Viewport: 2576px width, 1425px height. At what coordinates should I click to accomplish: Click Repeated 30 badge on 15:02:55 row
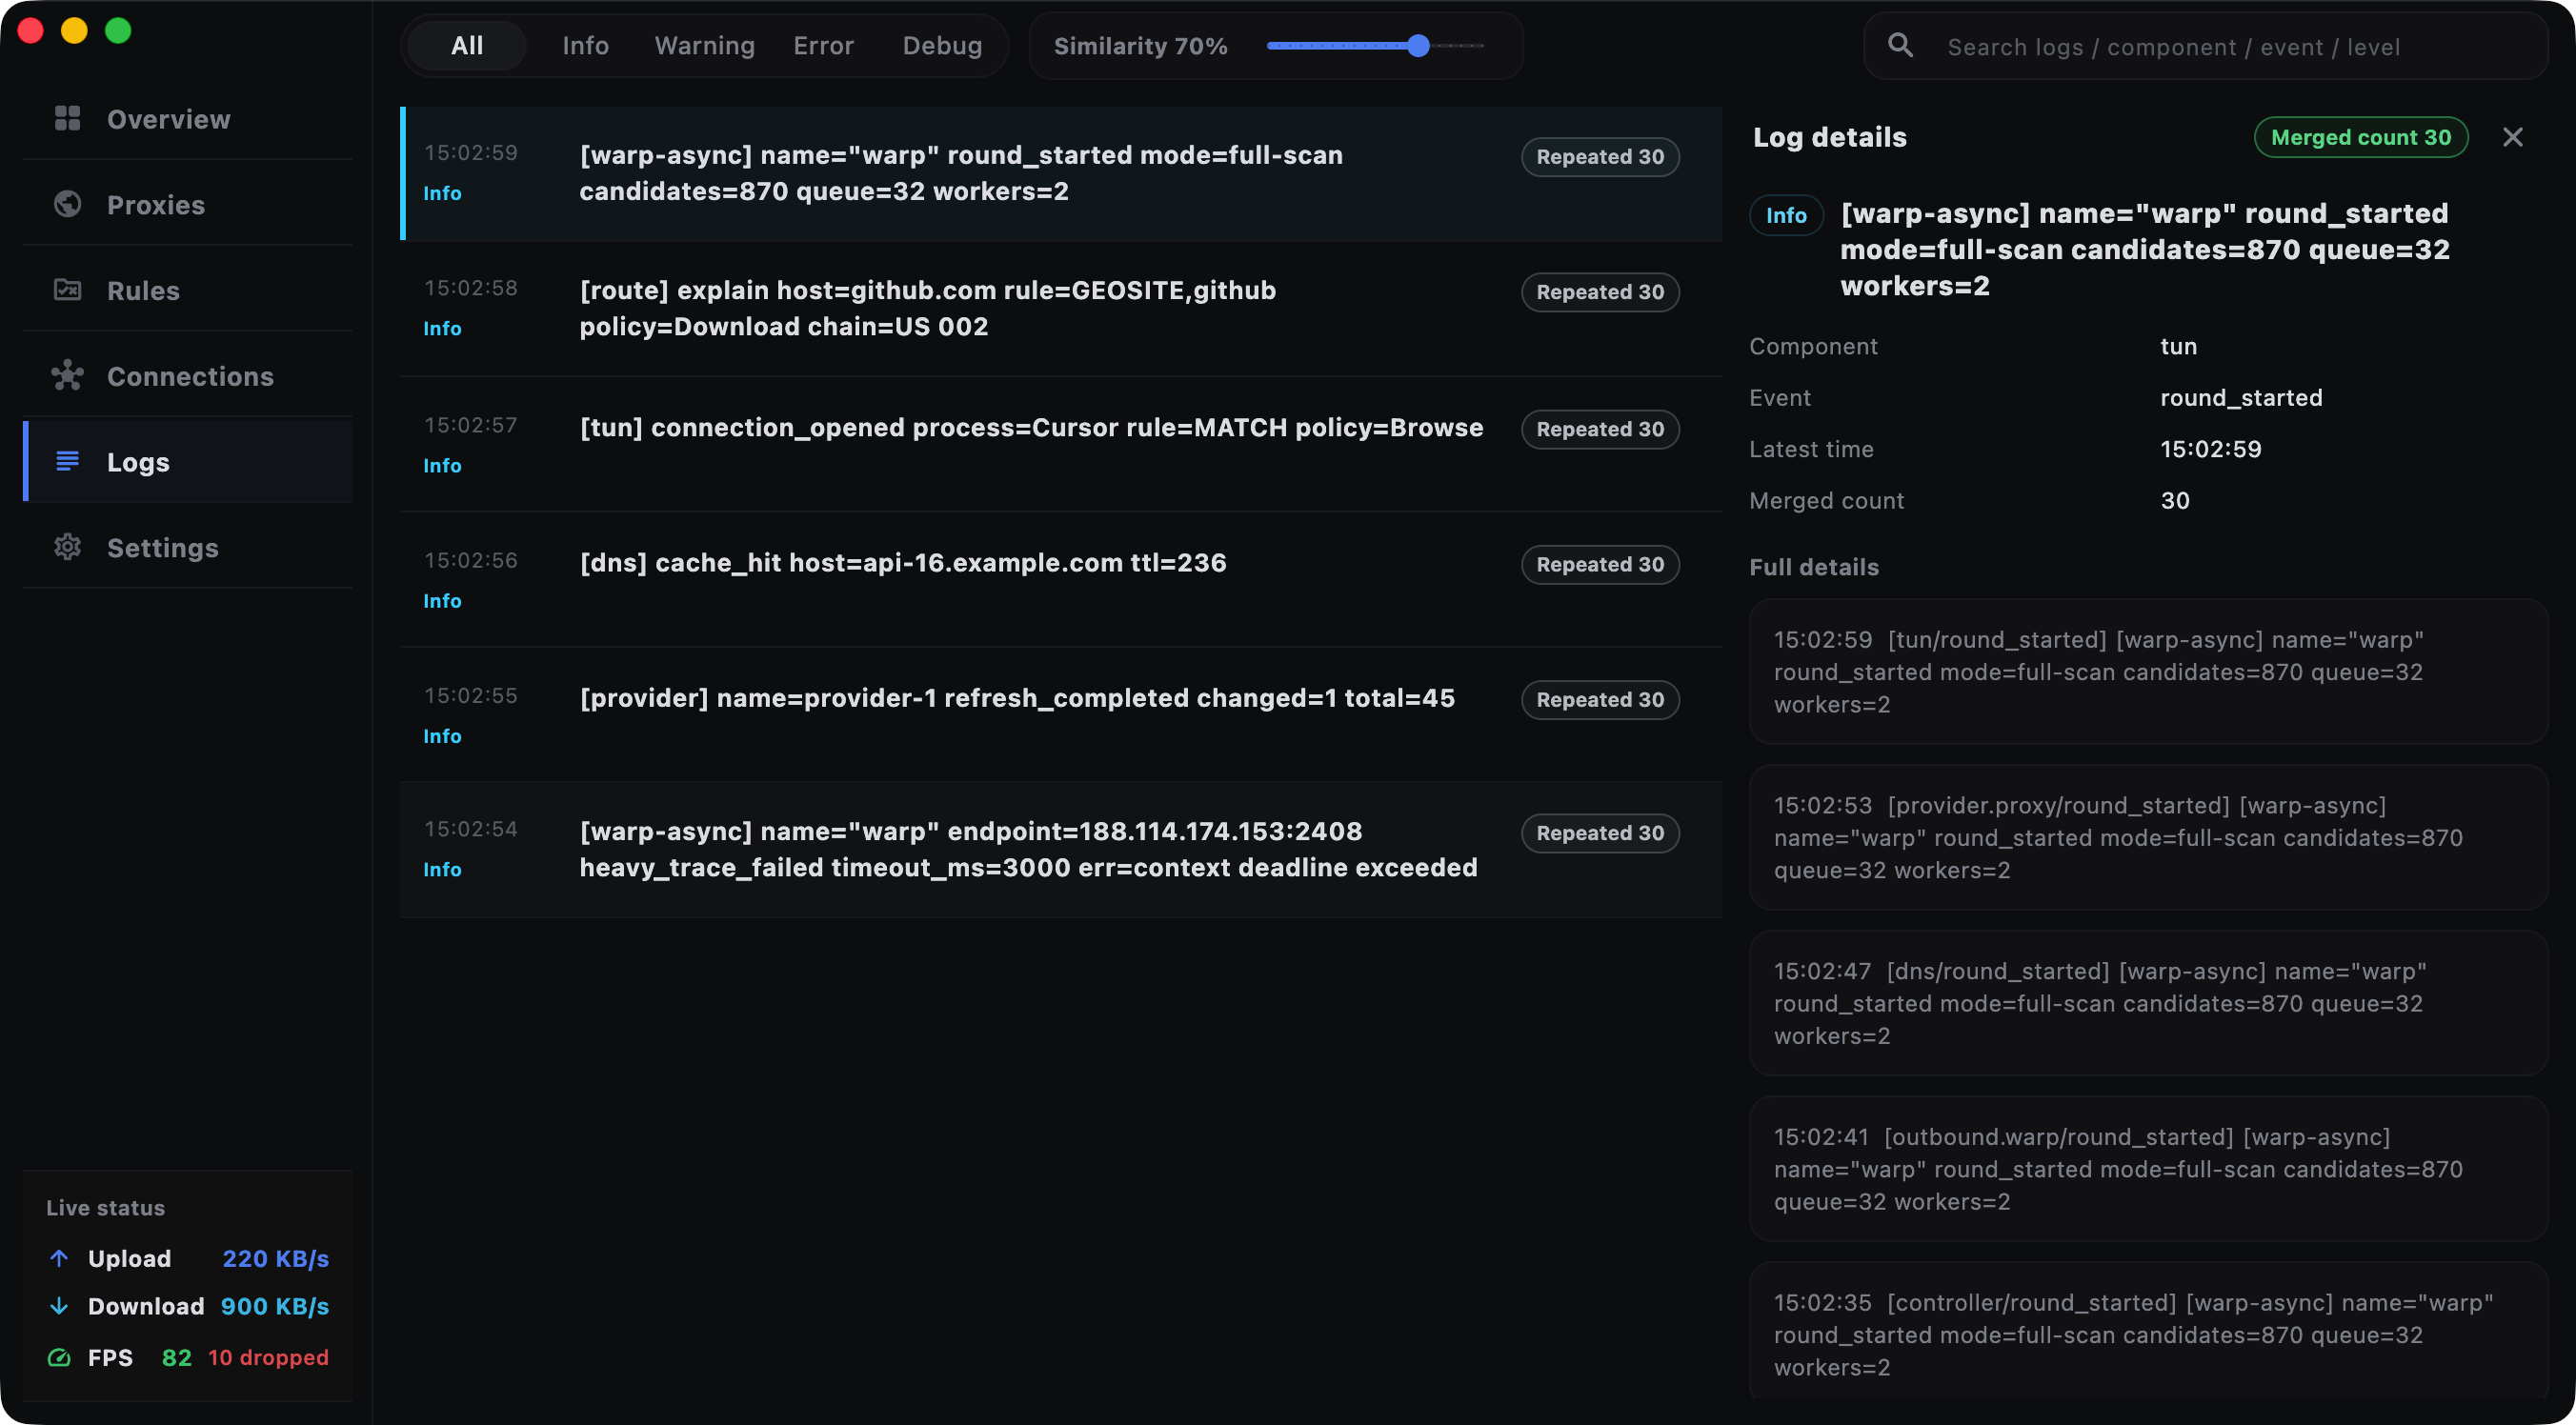(1600, 699)
